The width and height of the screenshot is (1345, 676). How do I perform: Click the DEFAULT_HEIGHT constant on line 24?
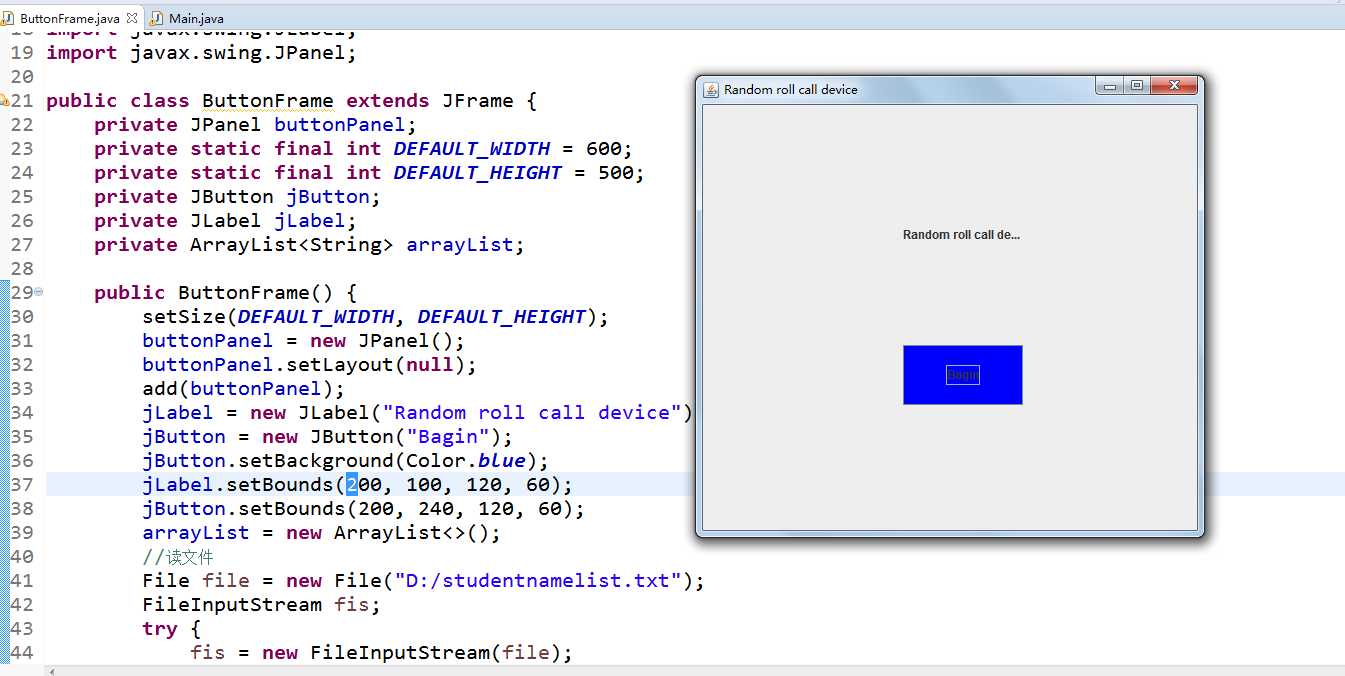(x=477, y=172)
